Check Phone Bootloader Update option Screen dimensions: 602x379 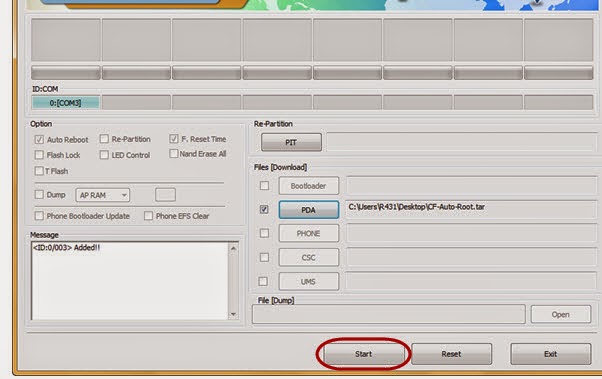(39, 216)
